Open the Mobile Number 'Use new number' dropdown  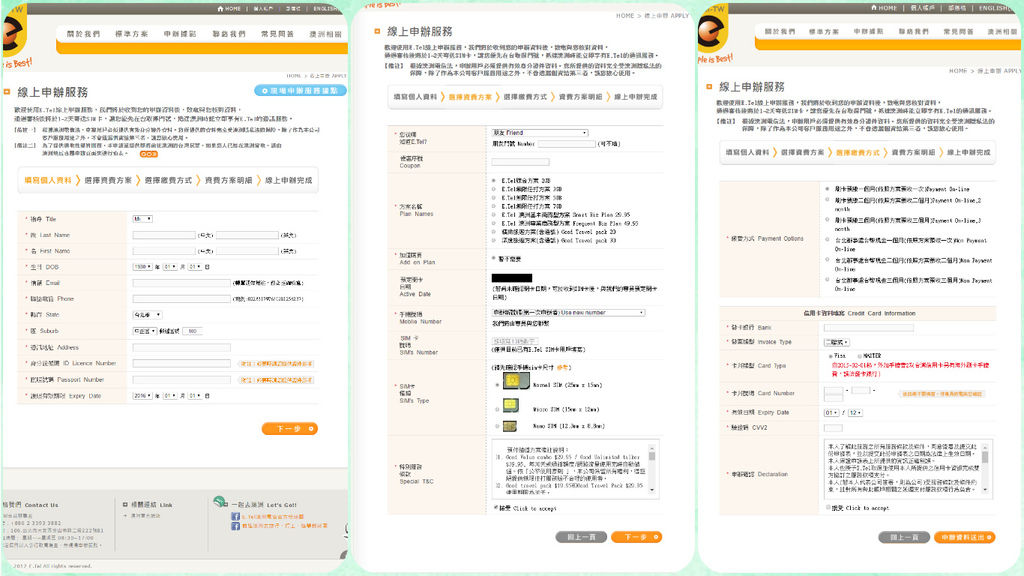coord(568,313)
